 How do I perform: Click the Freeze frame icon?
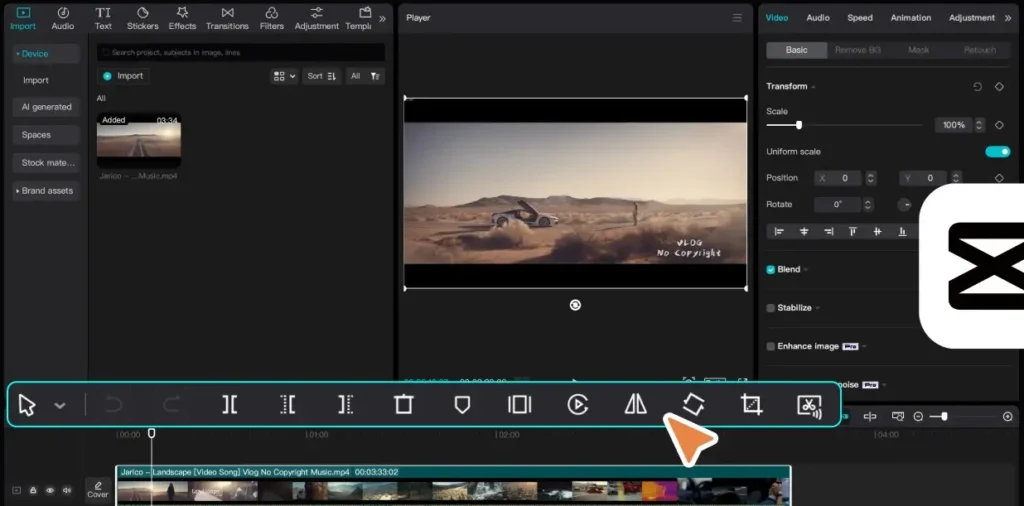point(520,405)
